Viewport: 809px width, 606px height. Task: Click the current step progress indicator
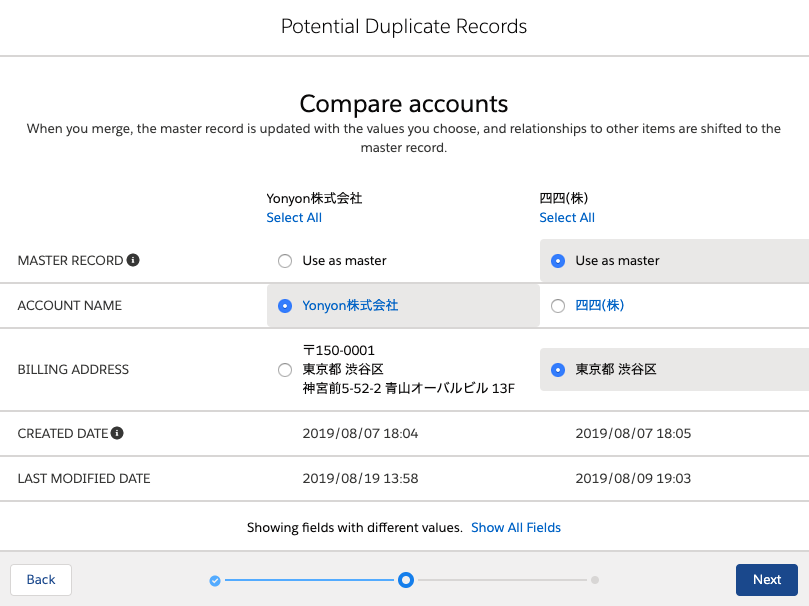pos(405,579)
